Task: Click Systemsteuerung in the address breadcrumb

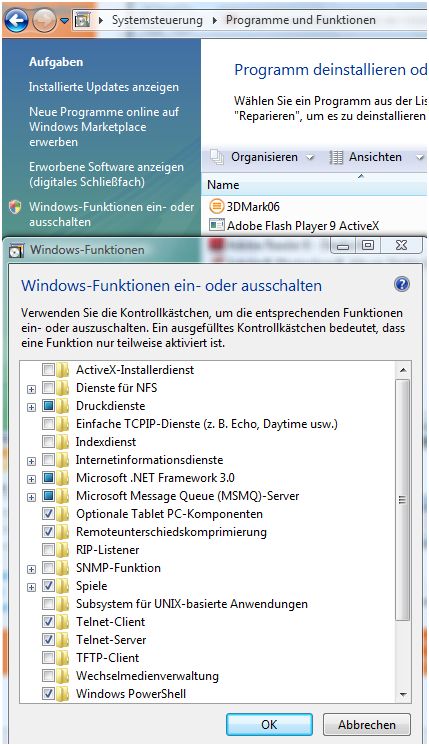Action: [x=157, y=20]
